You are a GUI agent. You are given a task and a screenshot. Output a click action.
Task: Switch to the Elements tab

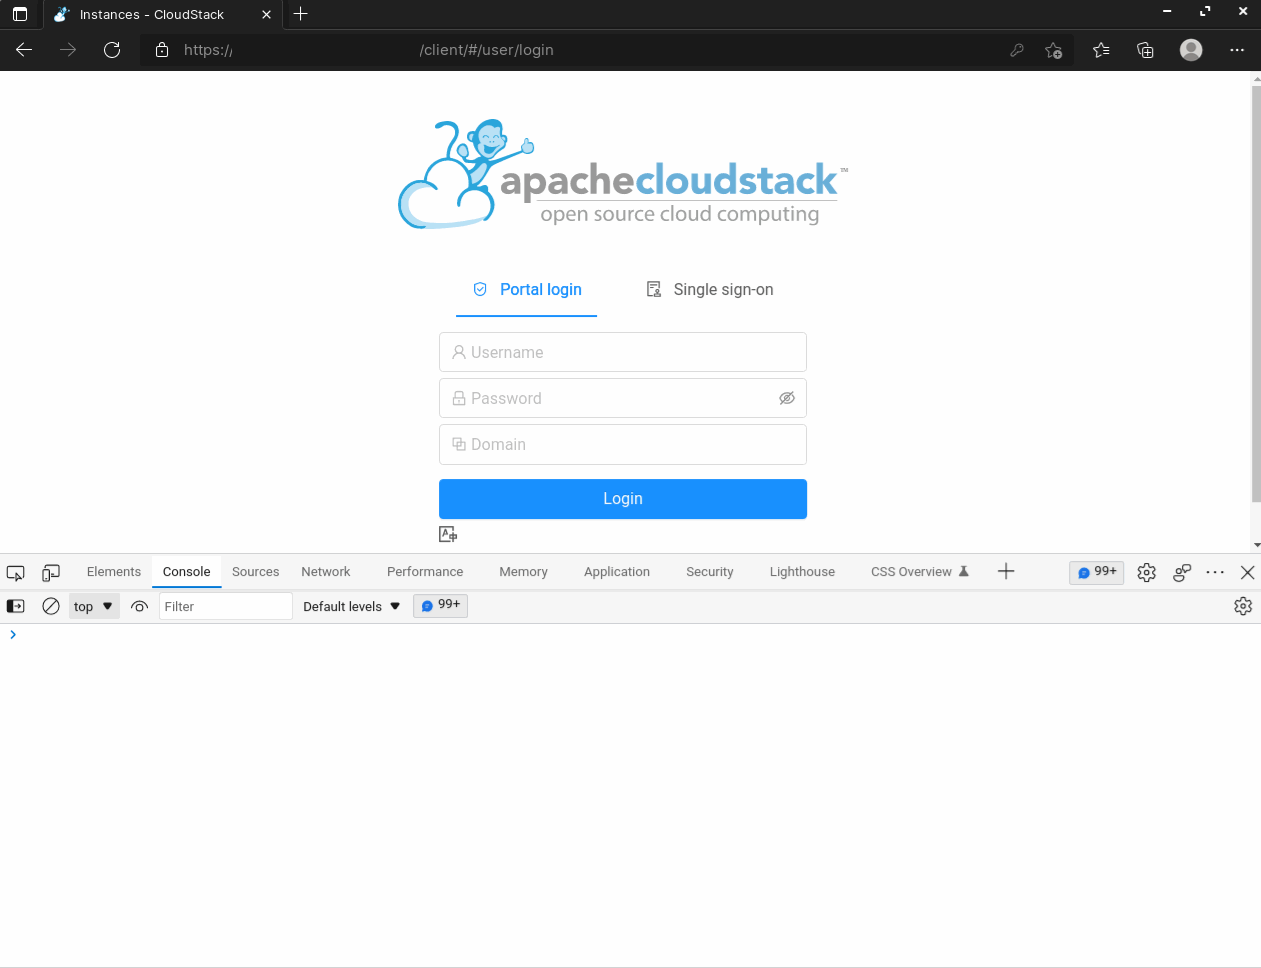pyautogui.click(x=114, y=572)
